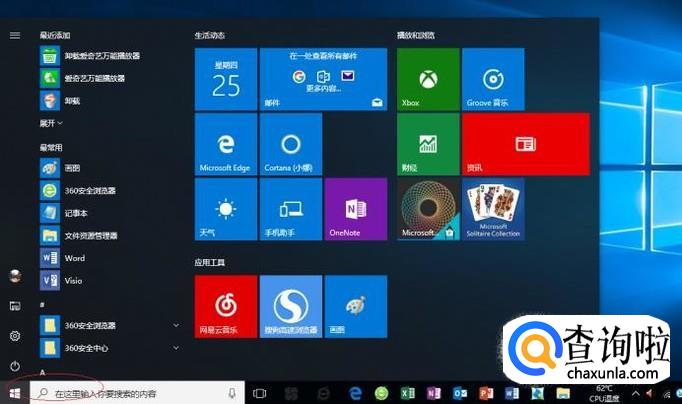Screen dimensions: 682x404
Task: Launch the OneNote tile
Action: coord(355,209)
